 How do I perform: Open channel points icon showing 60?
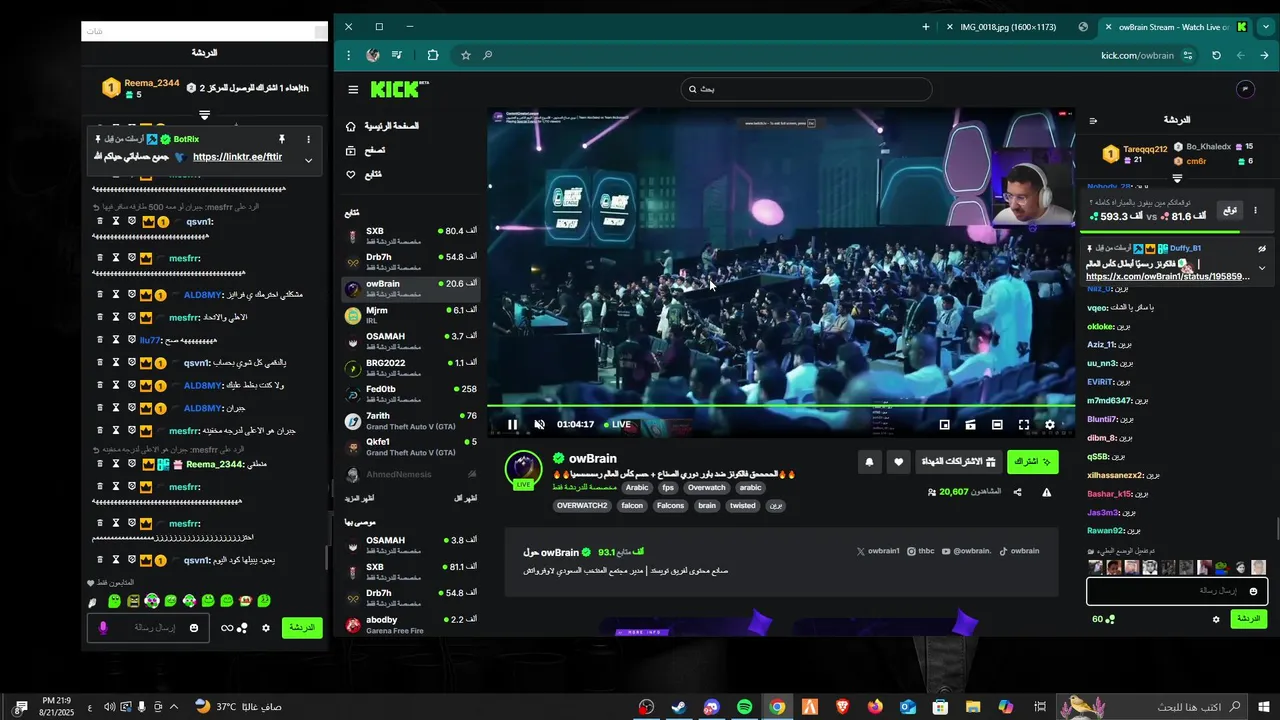1103,619
